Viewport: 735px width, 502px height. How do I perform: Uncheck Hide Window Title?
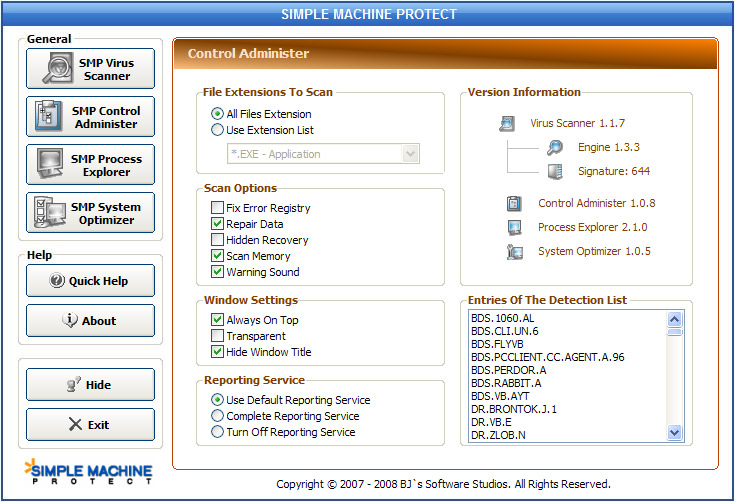click(x=217, y=352)
